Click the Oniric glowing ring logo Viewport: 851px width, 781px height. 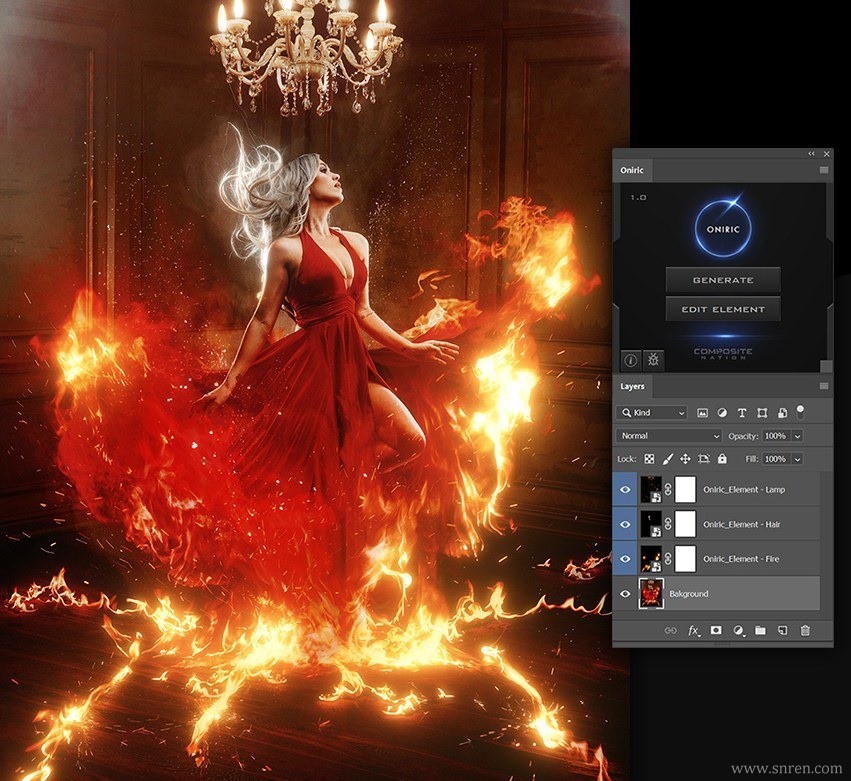(x=723, y=228)
